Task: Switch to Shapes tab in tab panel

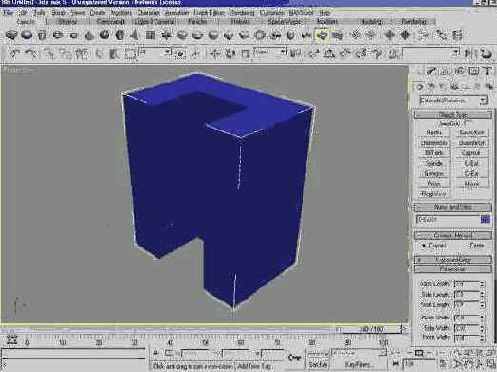Action: 67,22
